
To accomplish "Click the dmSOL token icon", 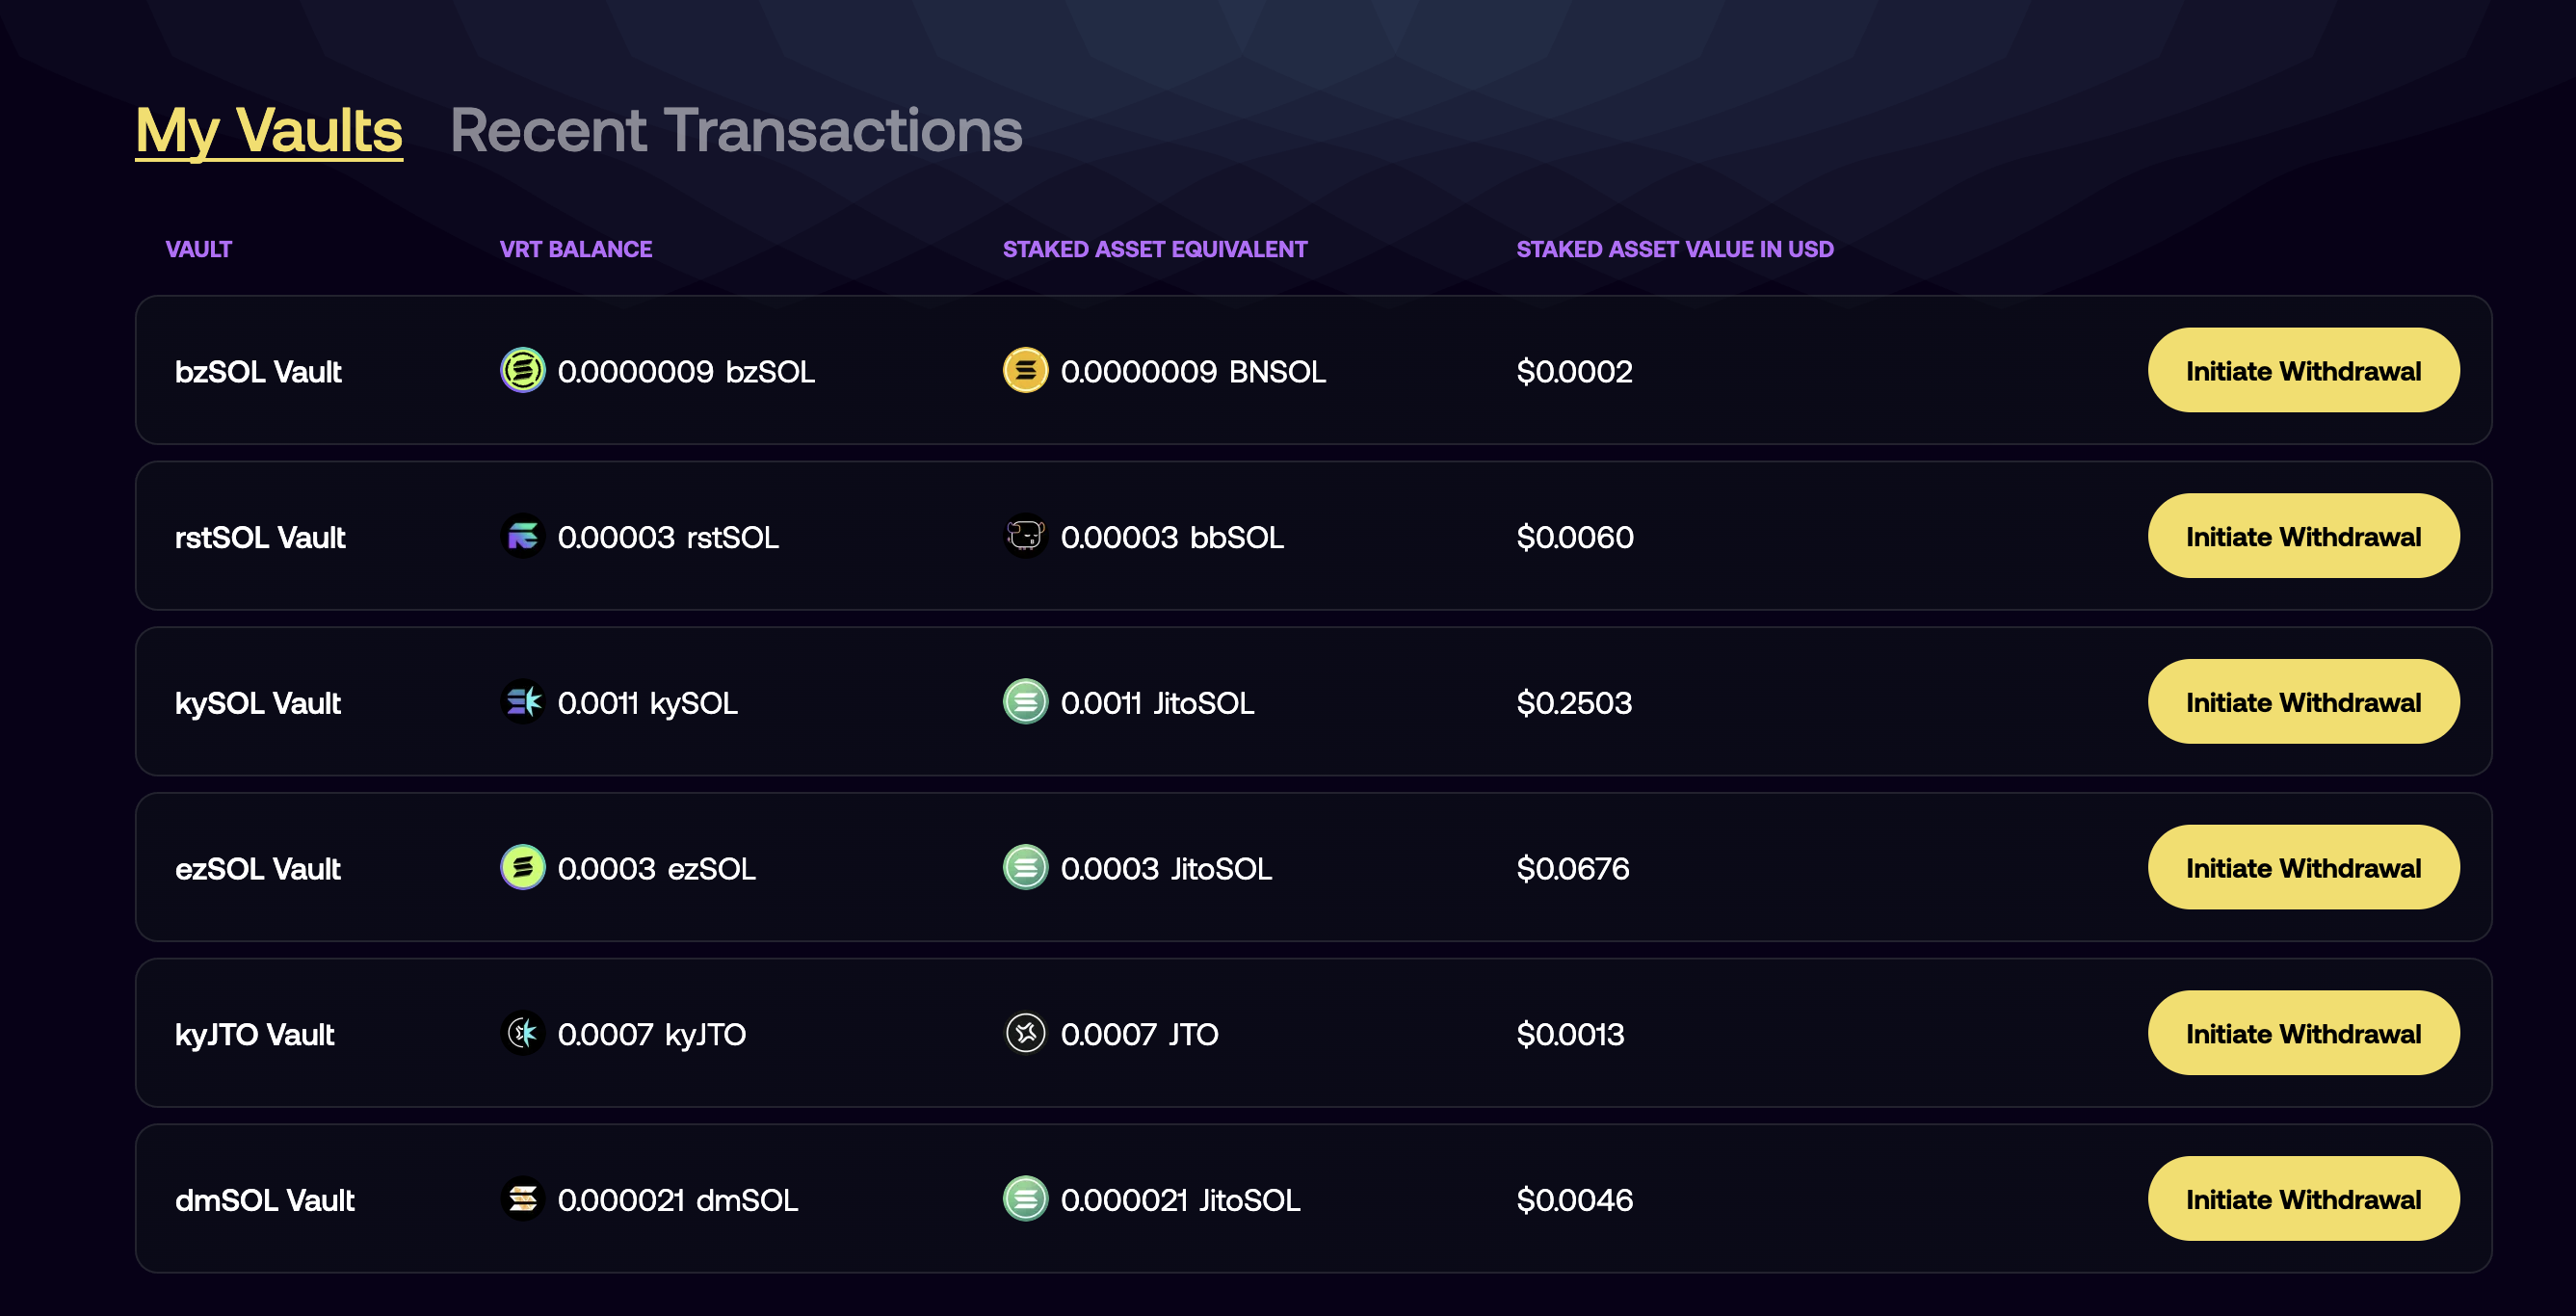I will pos(522,1199).
